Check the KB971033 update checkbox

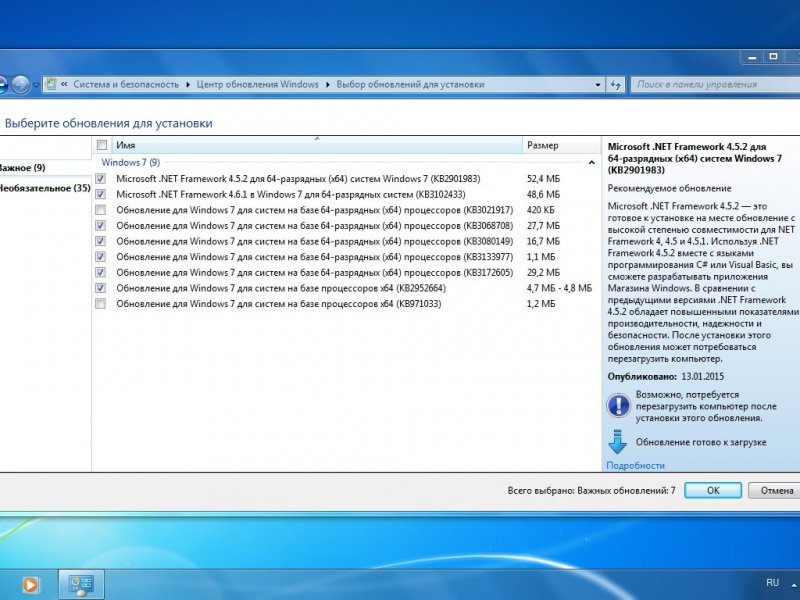(100, 303)
